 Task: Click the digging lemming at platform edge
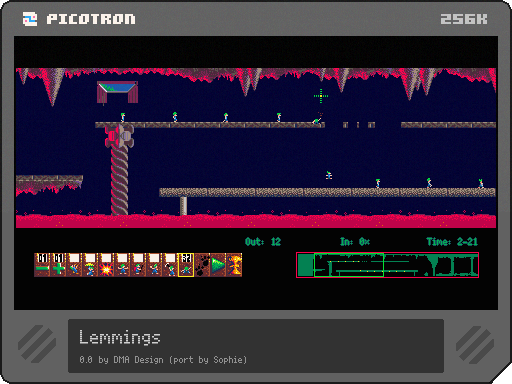click(x=317, y=120)
